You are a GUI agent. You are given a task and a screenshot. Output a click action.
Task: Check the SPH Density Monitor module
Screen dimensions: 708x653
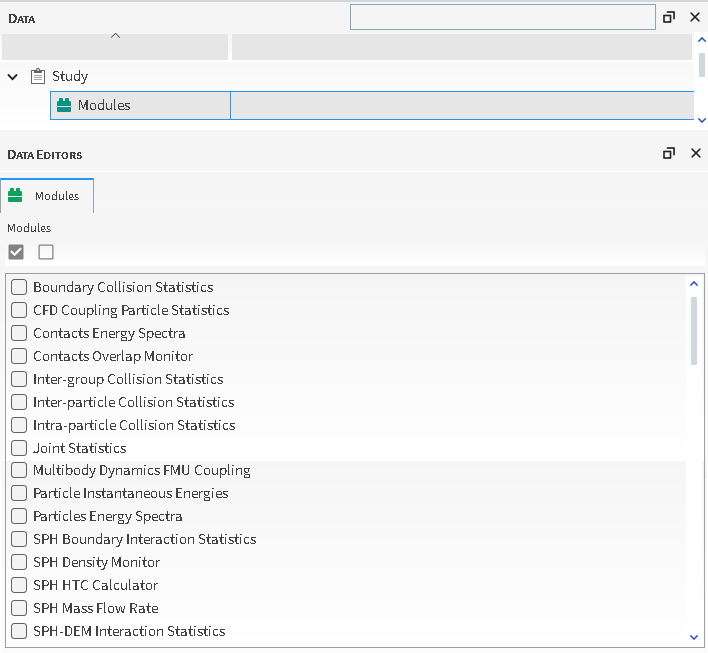click(x=19, y=562)
